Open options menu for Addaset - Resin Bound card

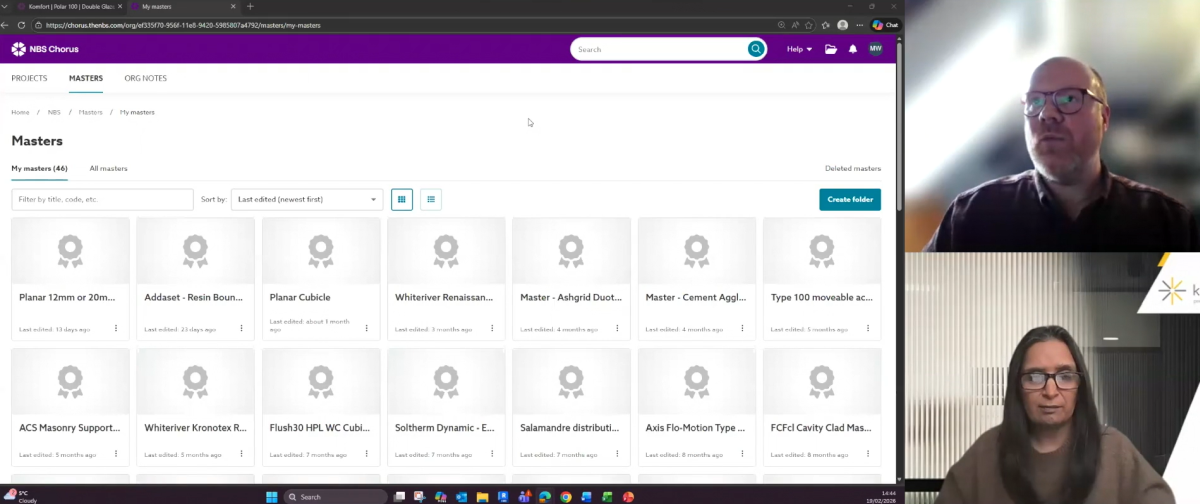(241, 328)
